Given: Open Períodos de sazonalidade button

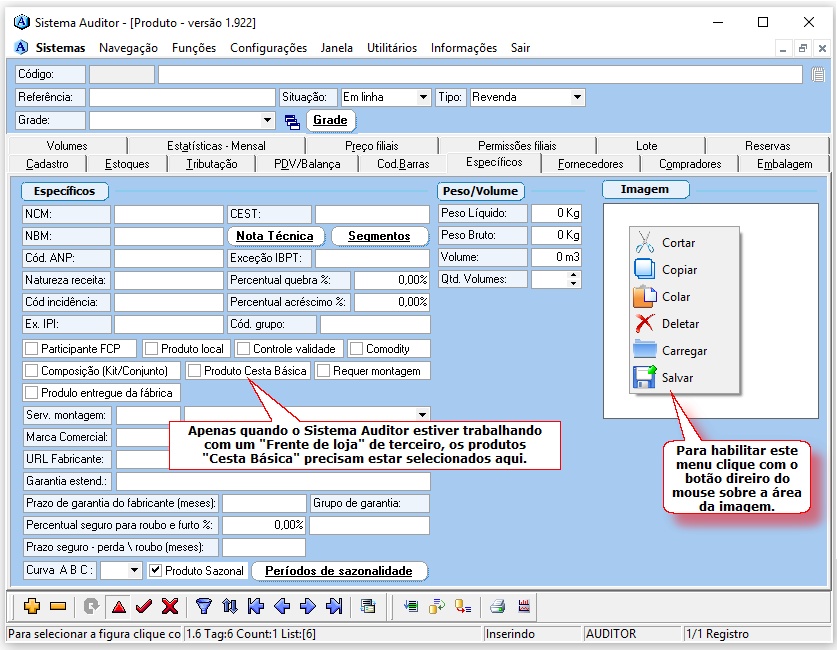Looking at the screenshot, I should [x=339, y=571].
